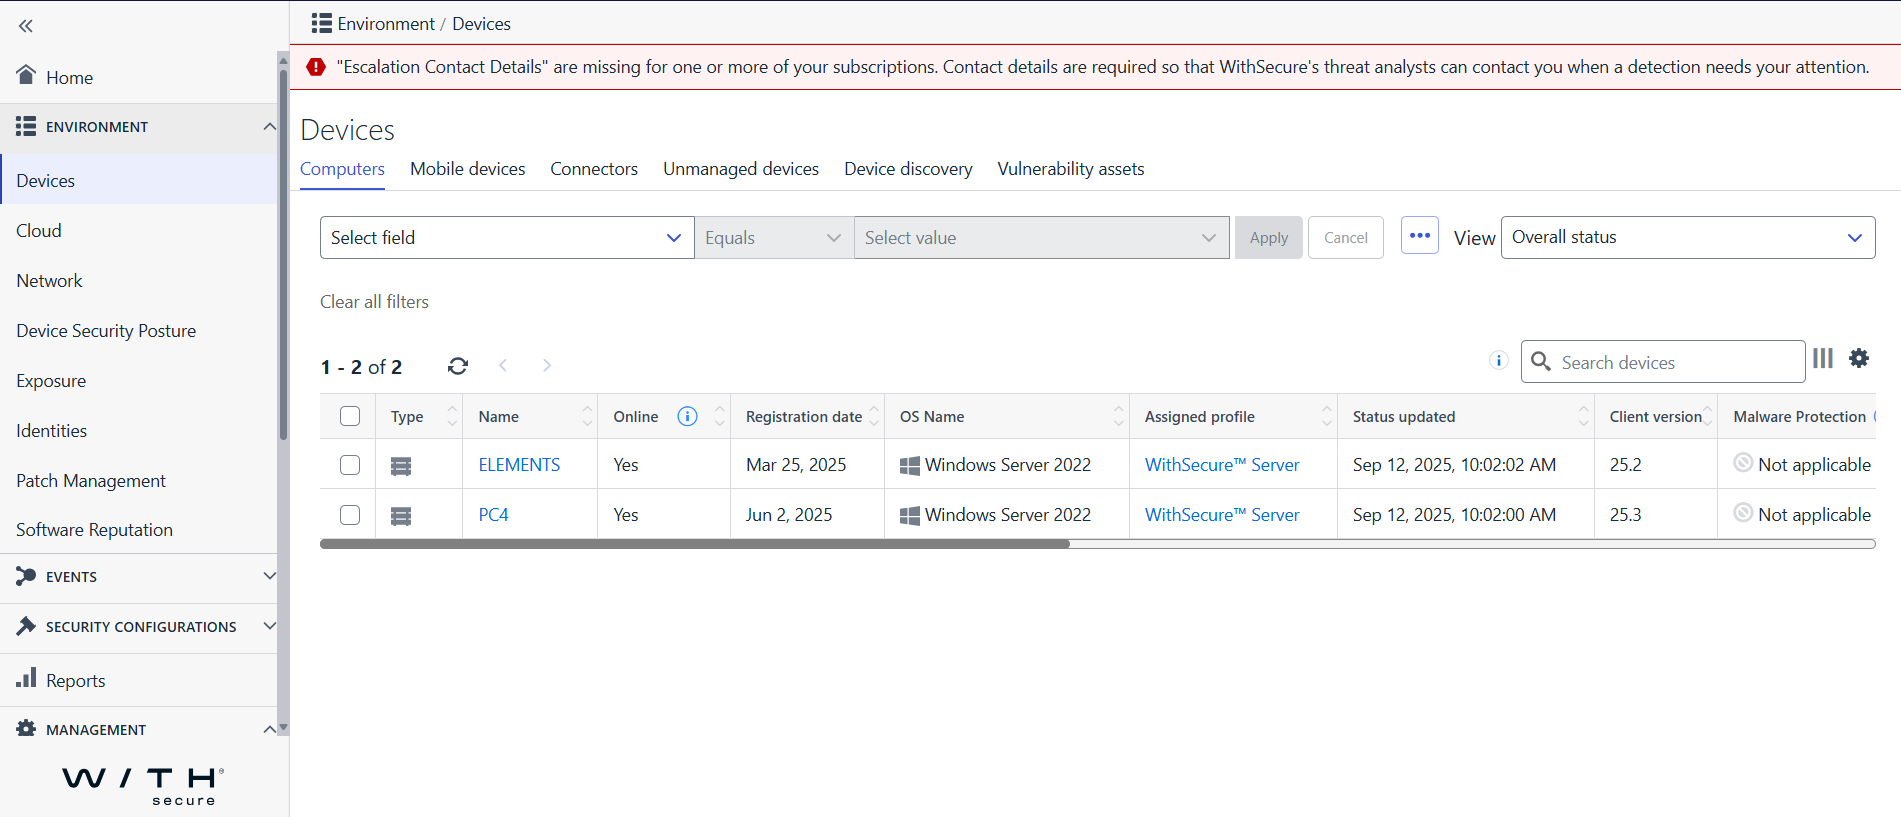
Task: Click the Apply filter button
Action: coord(1269,238)
